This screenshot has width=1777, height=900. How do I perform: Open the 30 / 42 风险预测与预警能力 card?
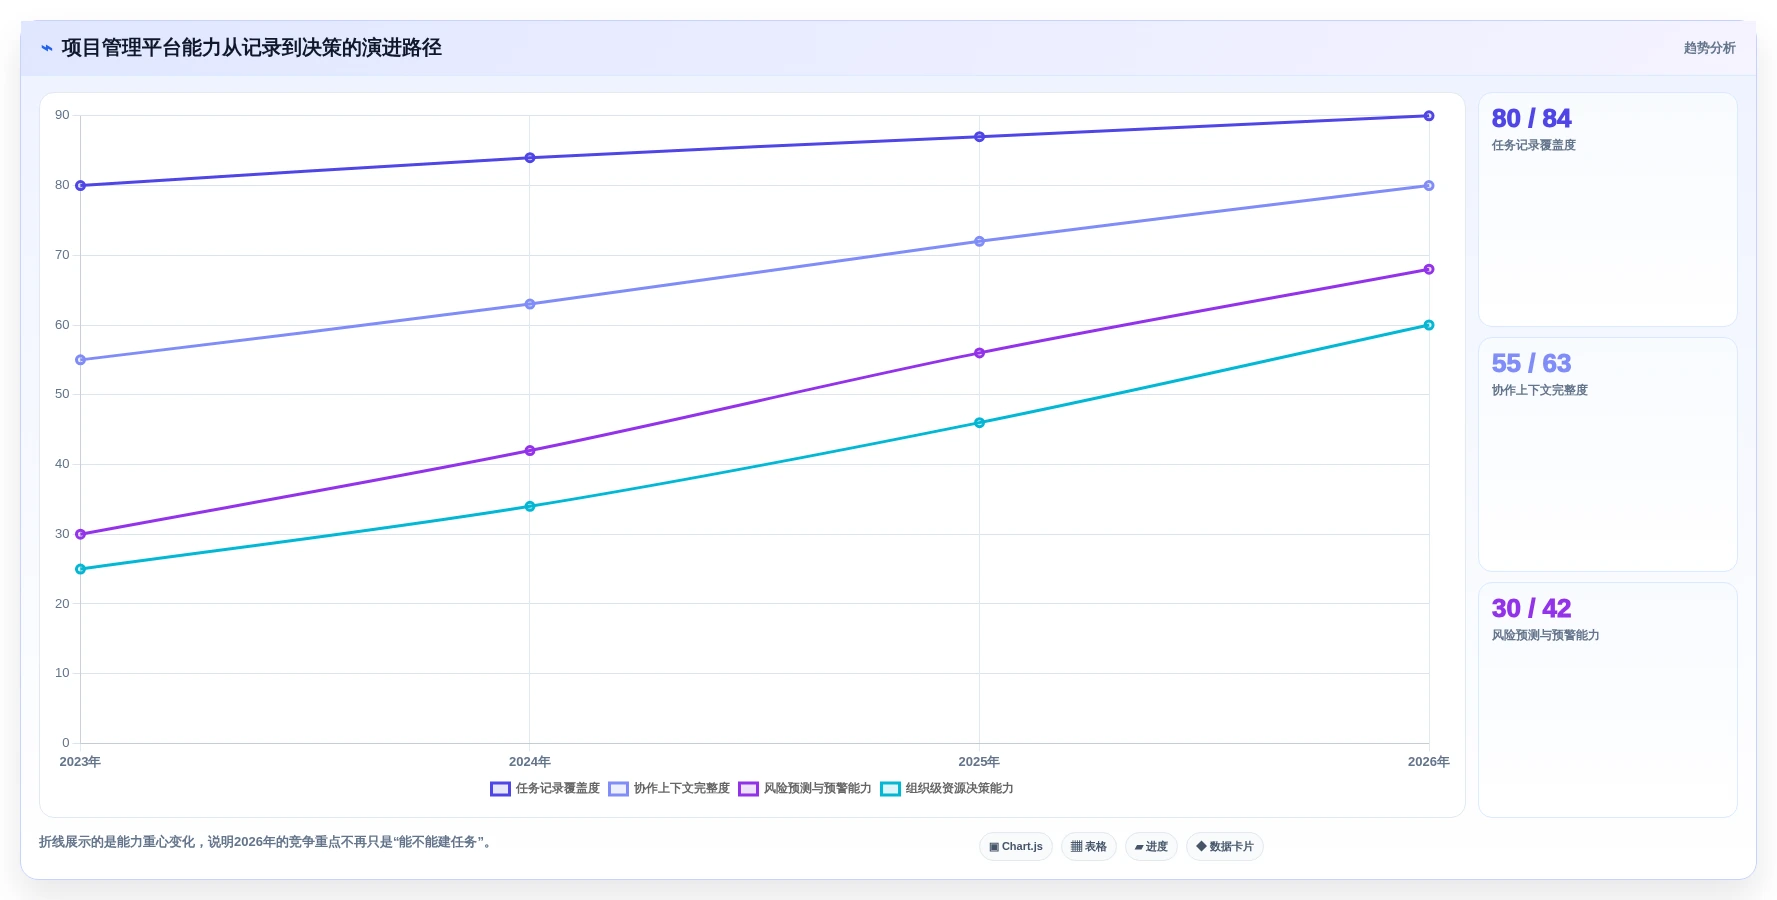click(1607, 700)
